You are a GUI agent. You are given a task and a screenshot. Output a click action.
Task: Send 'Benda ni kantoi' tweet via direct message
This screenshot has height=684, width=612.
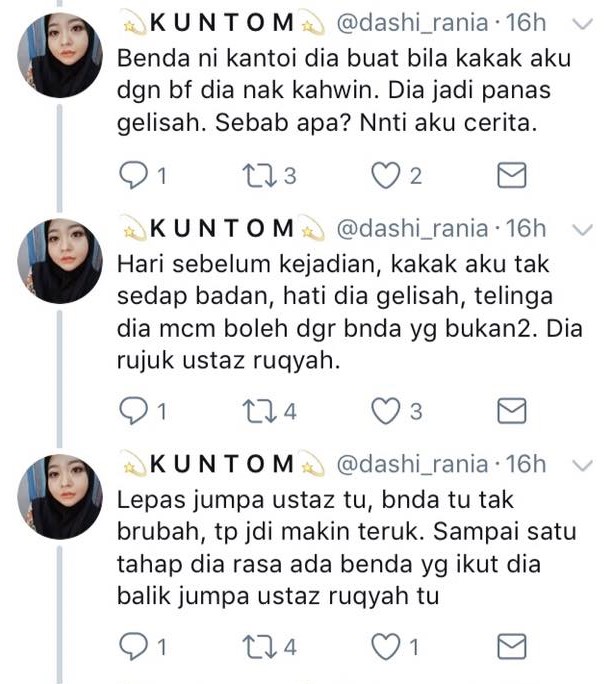(x=512, y=175)
